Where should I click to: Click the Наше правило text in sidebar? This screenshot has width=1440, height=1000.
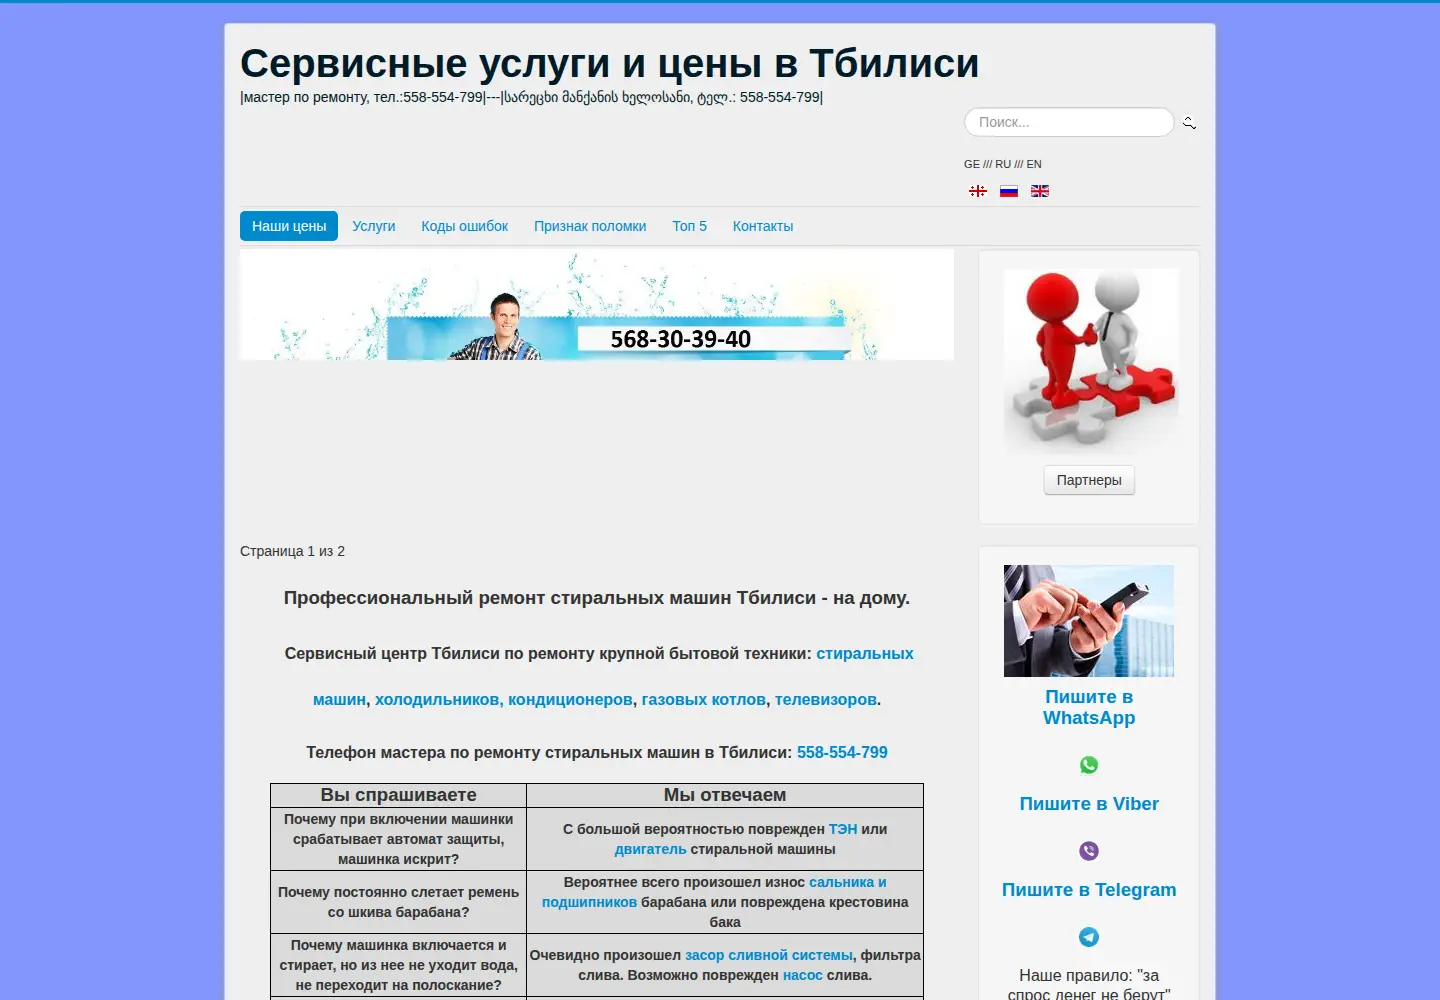pyautogui.click(x=1089, y=984)
